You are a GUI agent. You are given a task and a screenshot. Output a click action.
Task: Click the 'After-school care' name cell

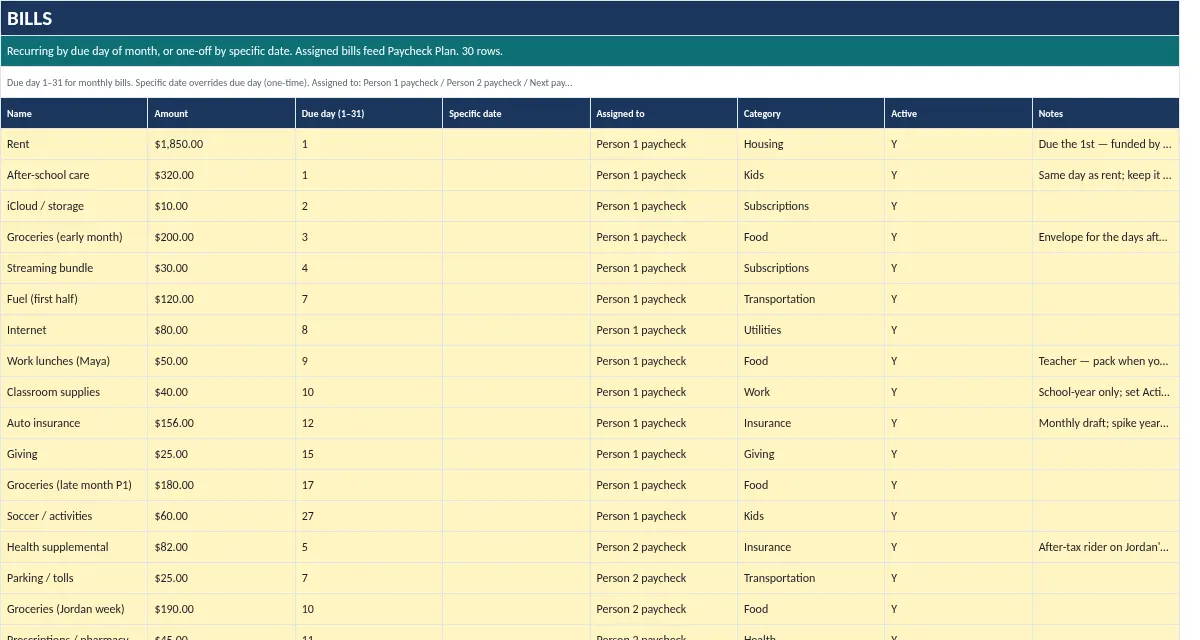(74, 175)
